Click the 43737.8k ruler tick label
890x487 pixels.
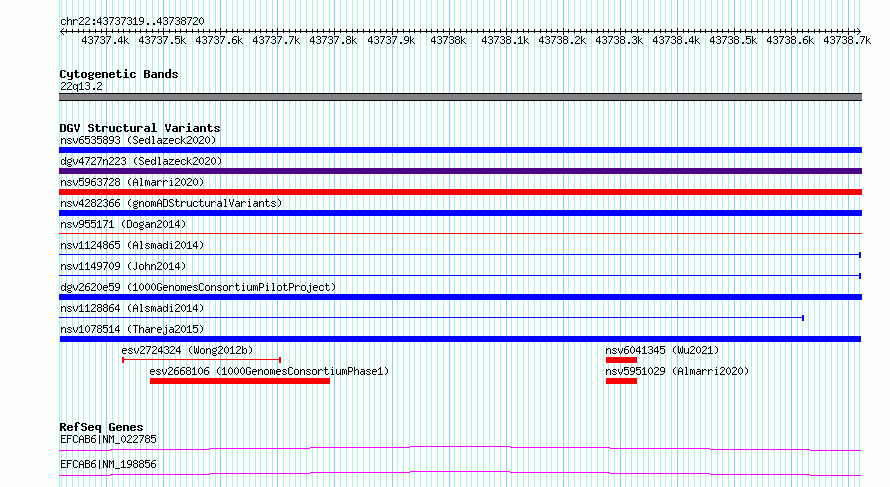(x=333, y=40)
